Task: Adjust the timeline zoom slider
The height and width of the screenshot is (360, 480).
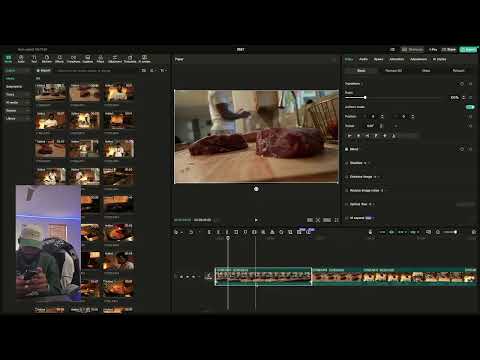Action: (451, 232)
